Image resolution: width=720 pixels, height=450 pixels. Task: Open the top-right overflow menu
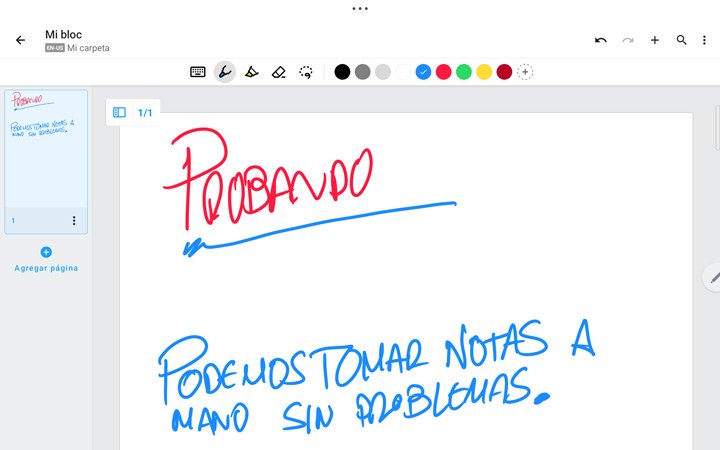tap(705, 40)
